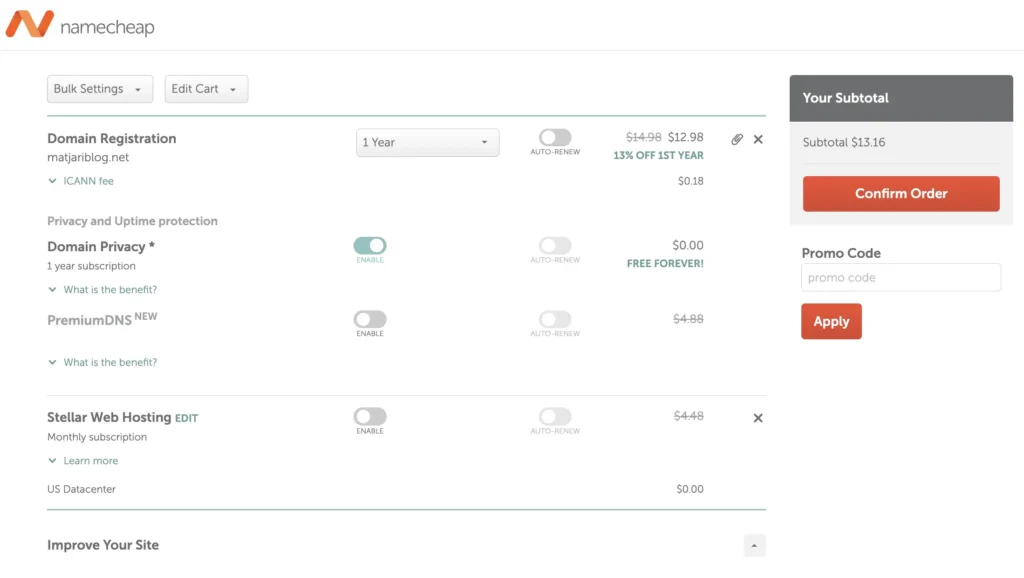Click the 13% OFF 1ST YEAR label

[658, 155]
